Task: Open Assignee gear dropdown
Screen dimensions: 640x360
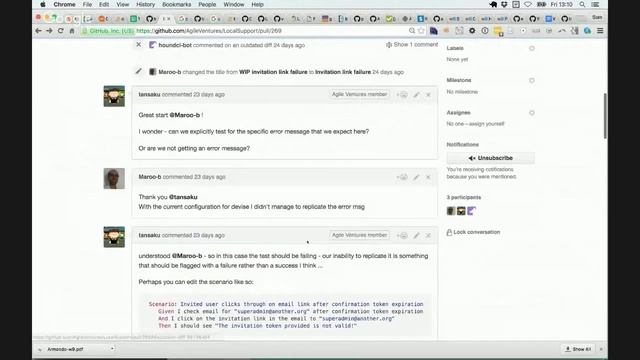Action: click(x=531, y=113)
